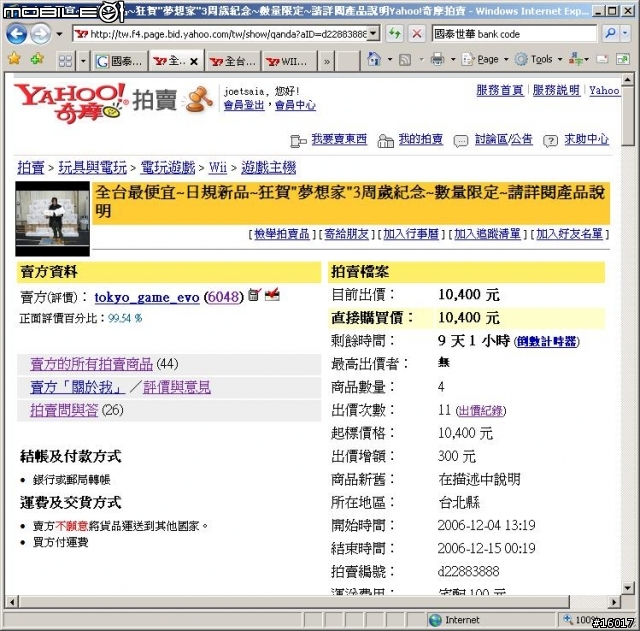This screenshot has width=640, height=631.
Task: Close the active Yahoo tab
Action: coord(194,62)
